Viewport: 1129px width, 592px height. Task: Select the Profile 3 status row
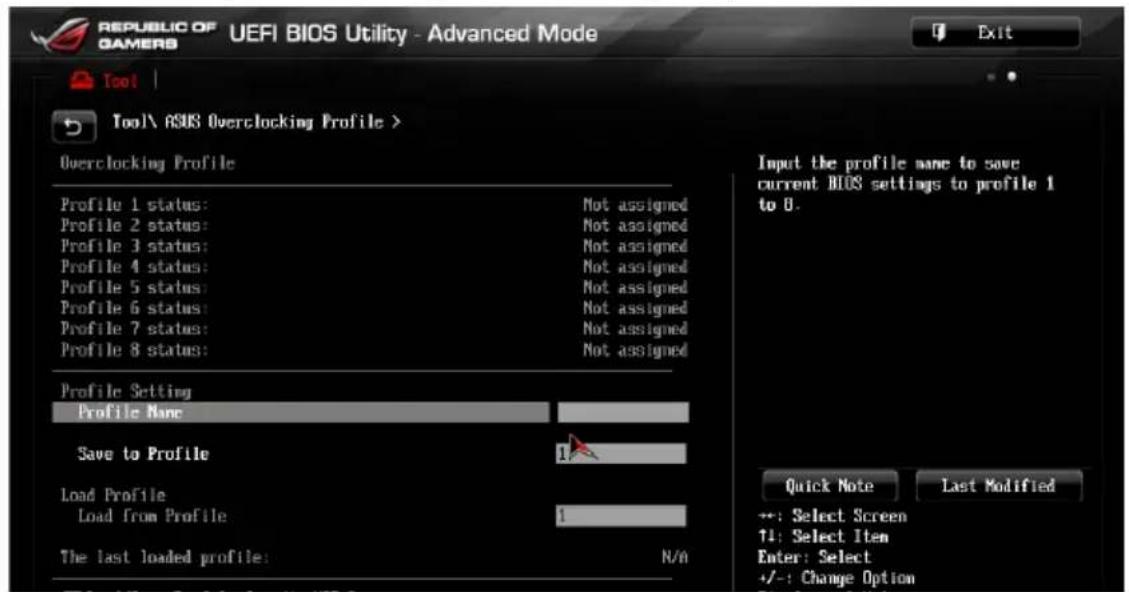(x=374, y=246)
